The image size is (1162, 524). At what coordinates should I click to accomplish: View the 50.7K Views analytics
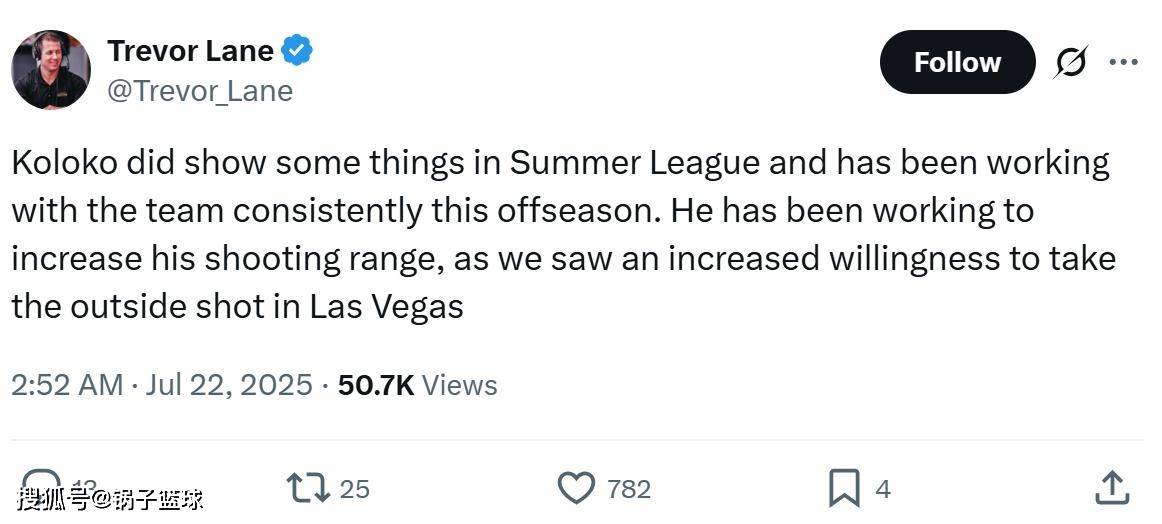click(418, 385)
